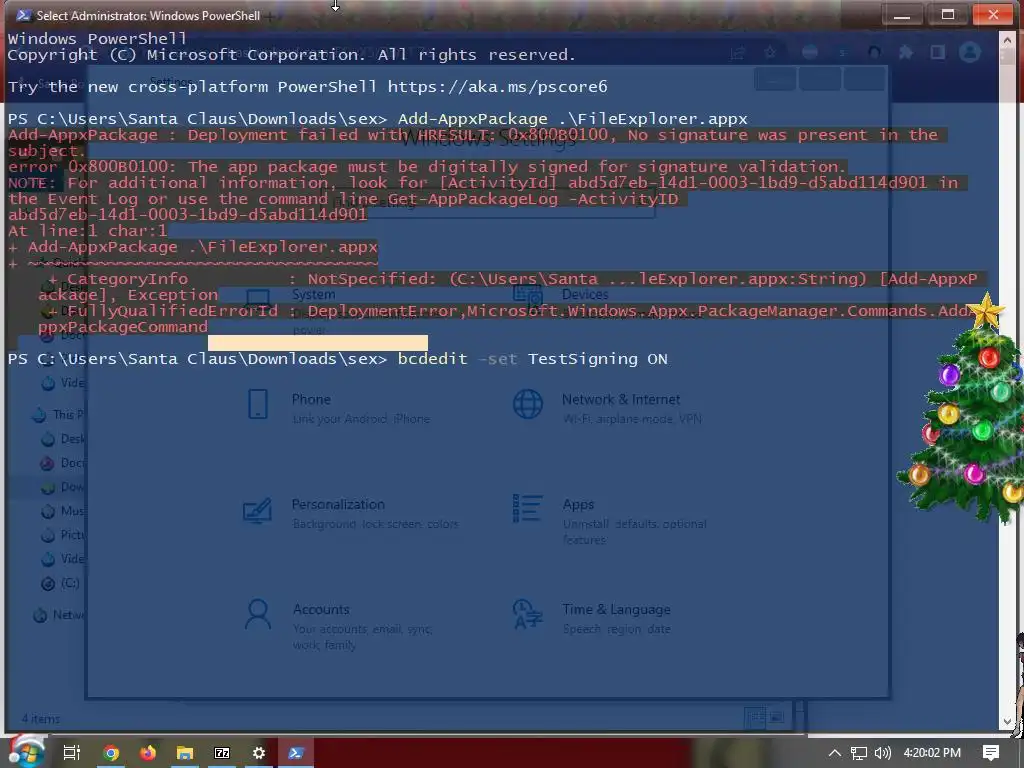Maximize the PowerShell window
This screenshot has width=1024, height=768.
click(x=948, y=15)
